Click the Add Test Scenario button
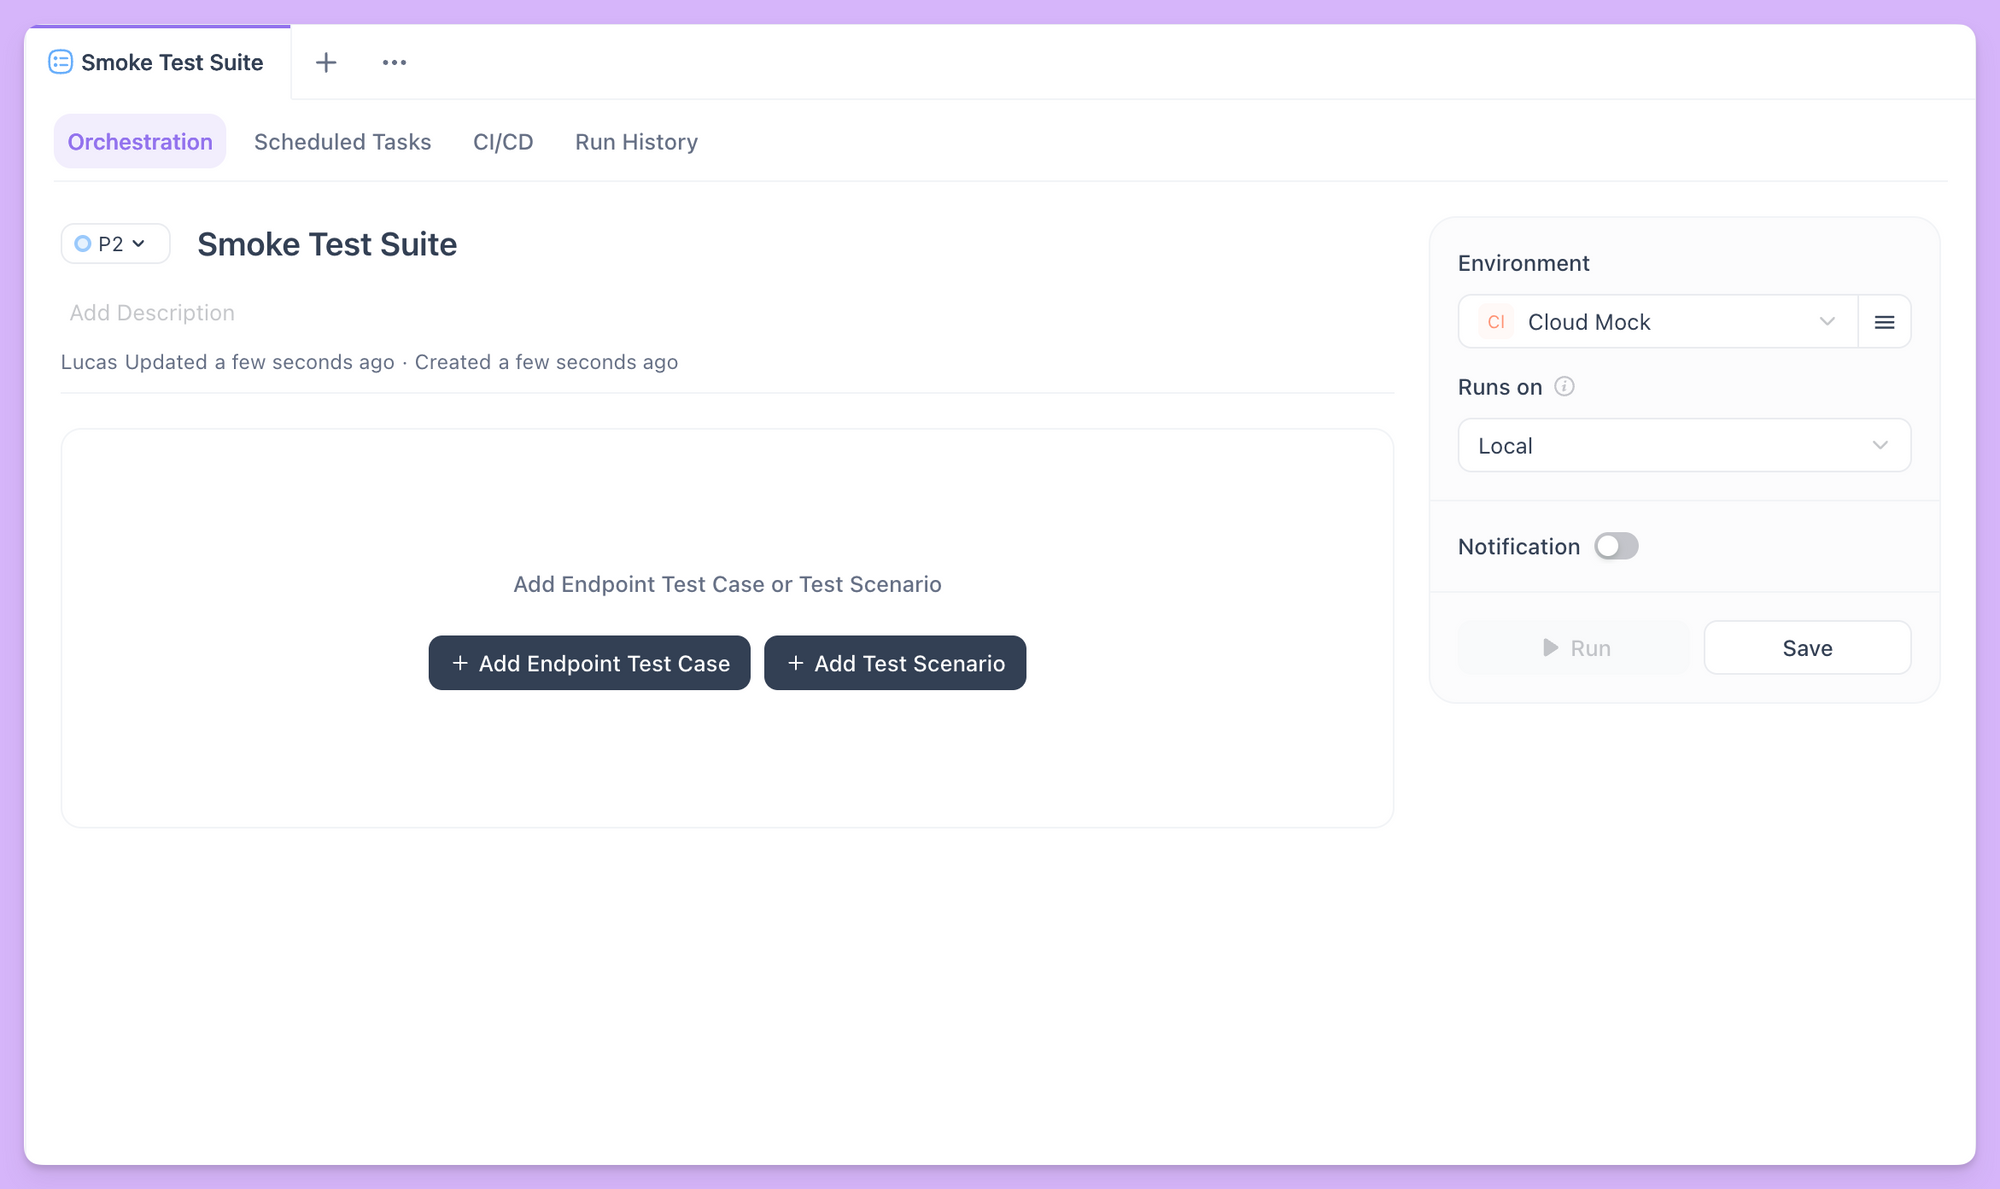The height and width of the screenshot is (1189, 2000). pyautogui.click(x=894, y=662)
